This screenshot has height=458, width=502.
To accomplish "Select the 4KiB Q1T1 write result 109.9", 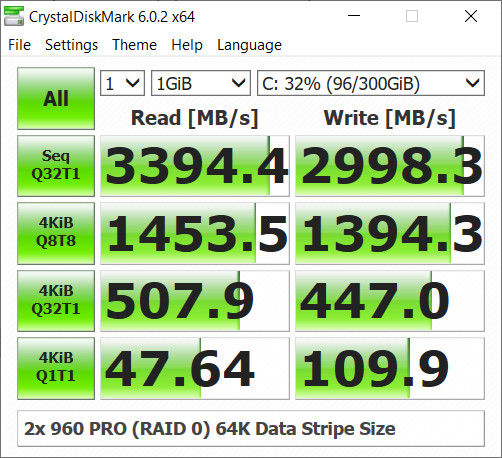I will tap(390, 368).
